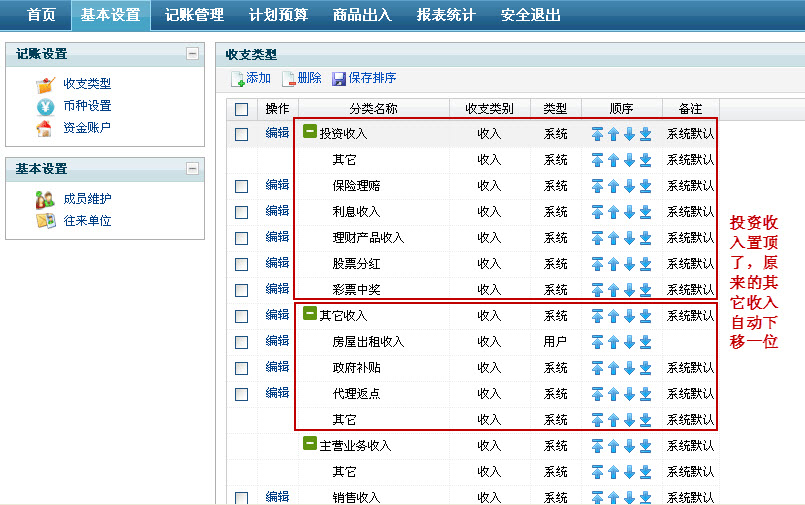Edit the 代理返点 row
The image size is (805, 505).
tap(277, 393)
